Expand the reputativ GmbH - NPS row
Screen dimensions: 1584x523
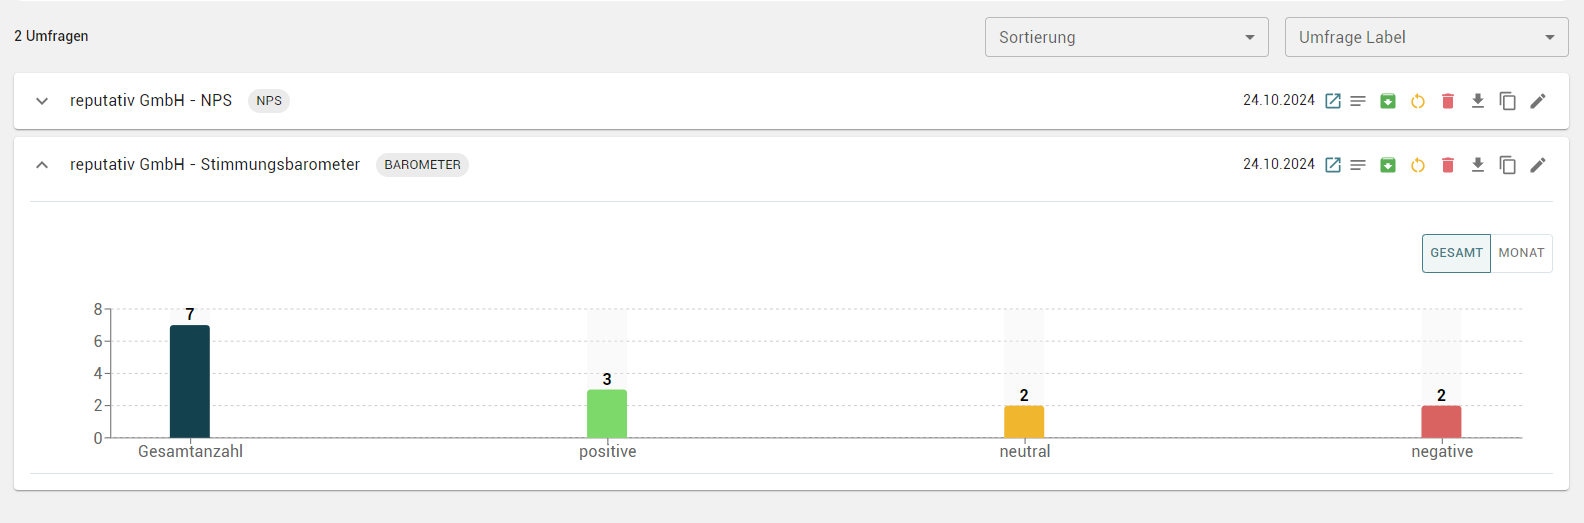[42, 101]
